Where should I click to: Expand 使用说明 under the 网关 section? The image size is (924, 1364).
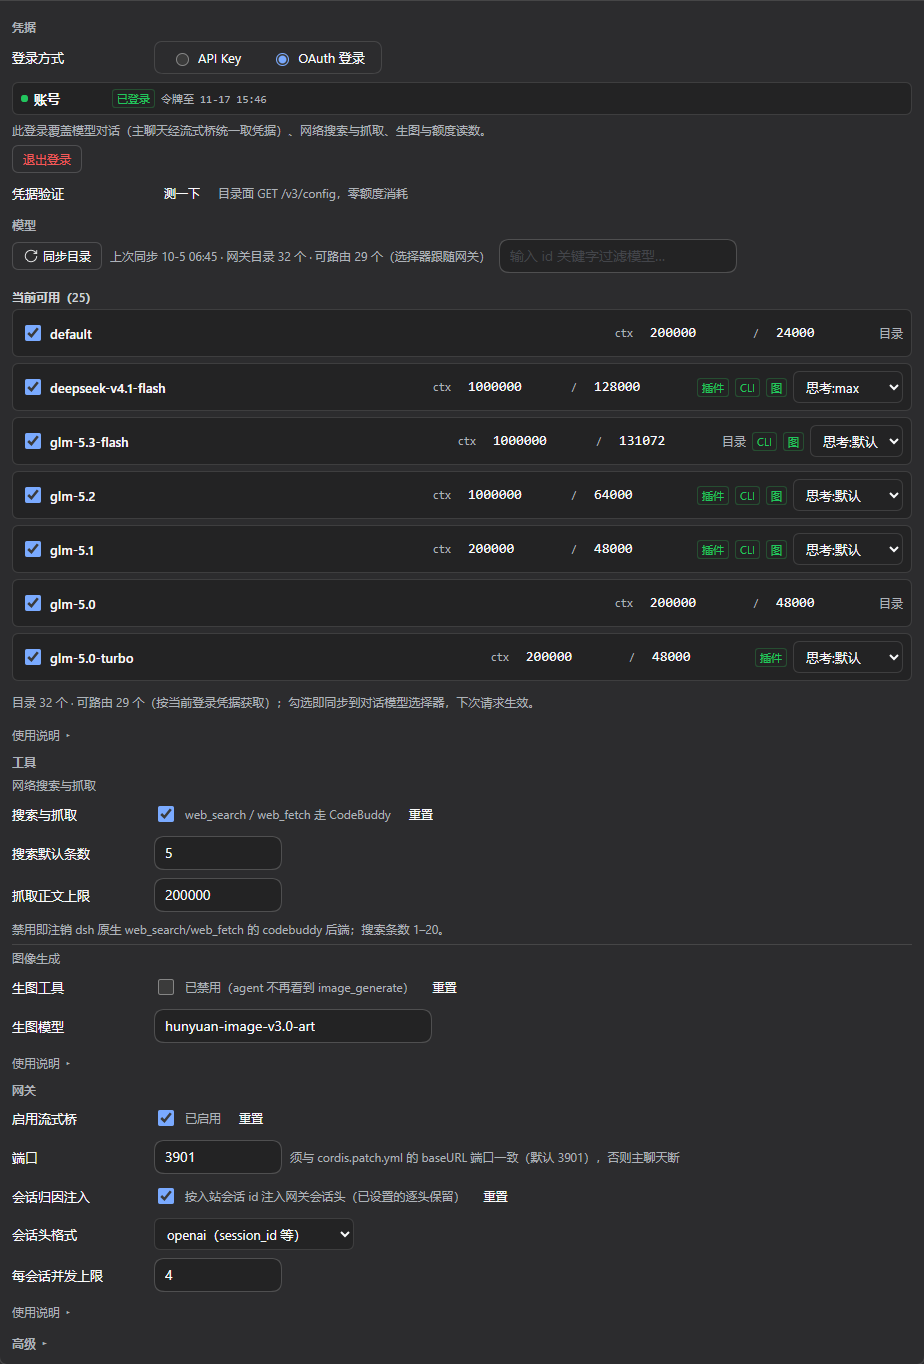tap(41, 1313)
